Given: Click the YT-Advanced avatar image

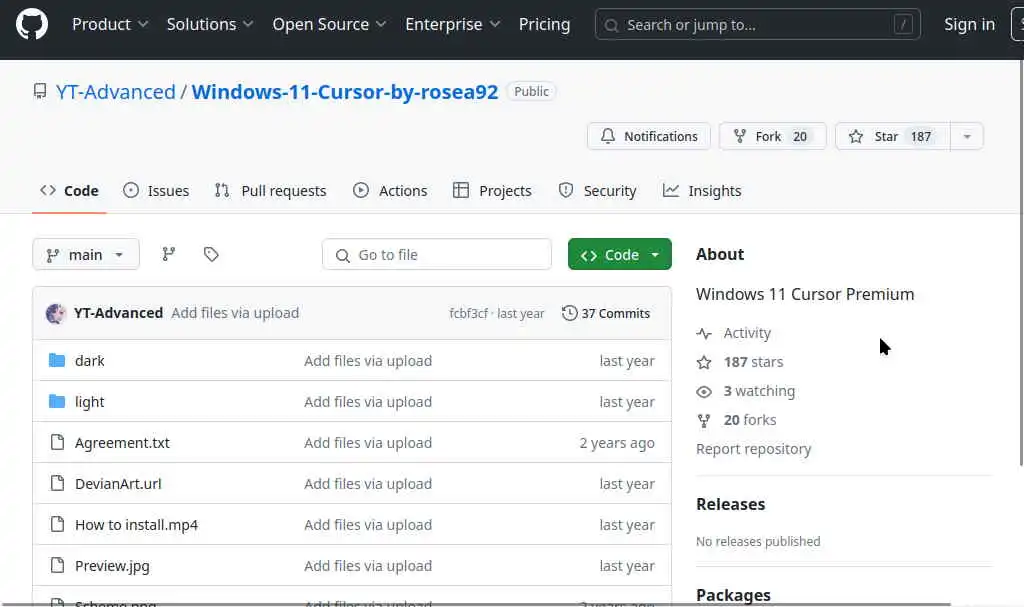Looking at the screenshot, I should click(56, 313).
